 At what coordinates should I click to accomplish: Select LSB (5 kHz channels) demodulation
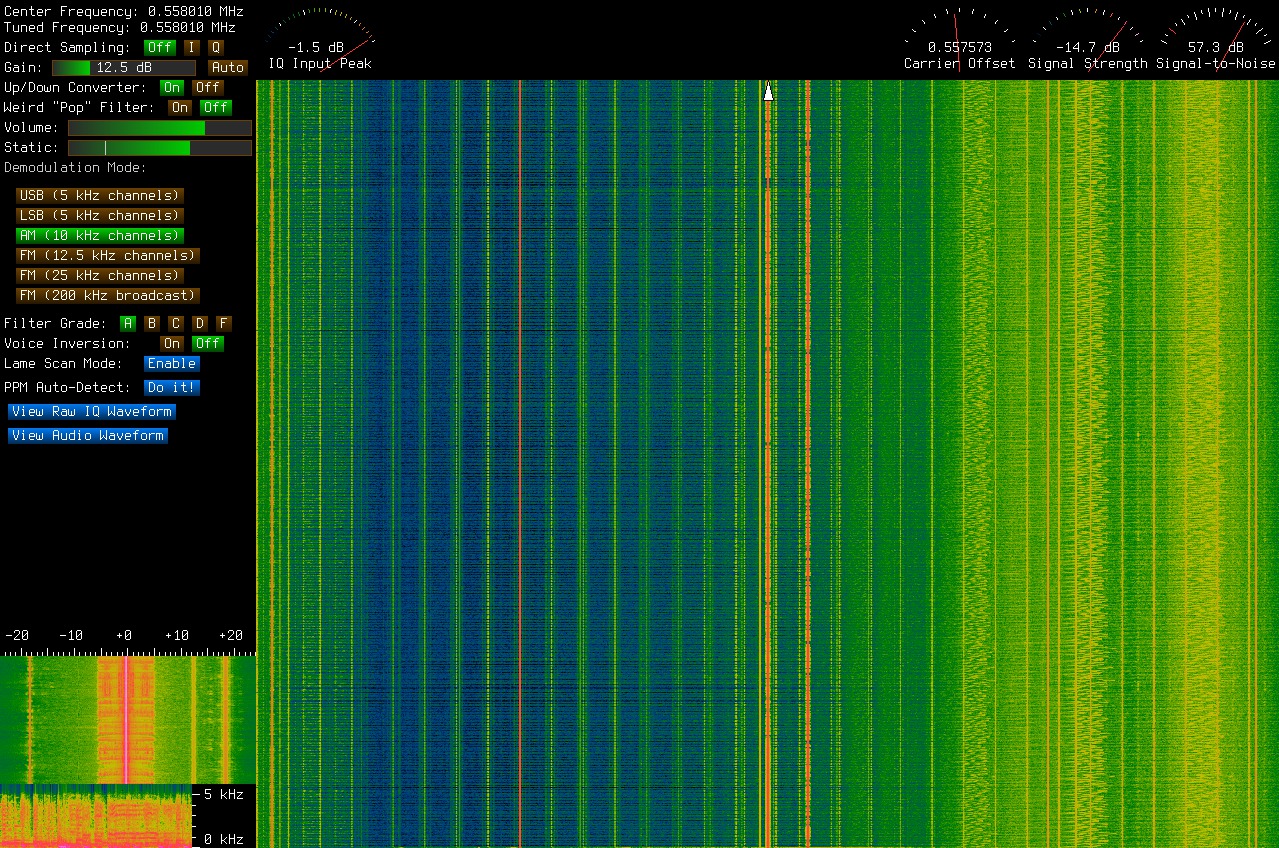[x=99, y=215]
